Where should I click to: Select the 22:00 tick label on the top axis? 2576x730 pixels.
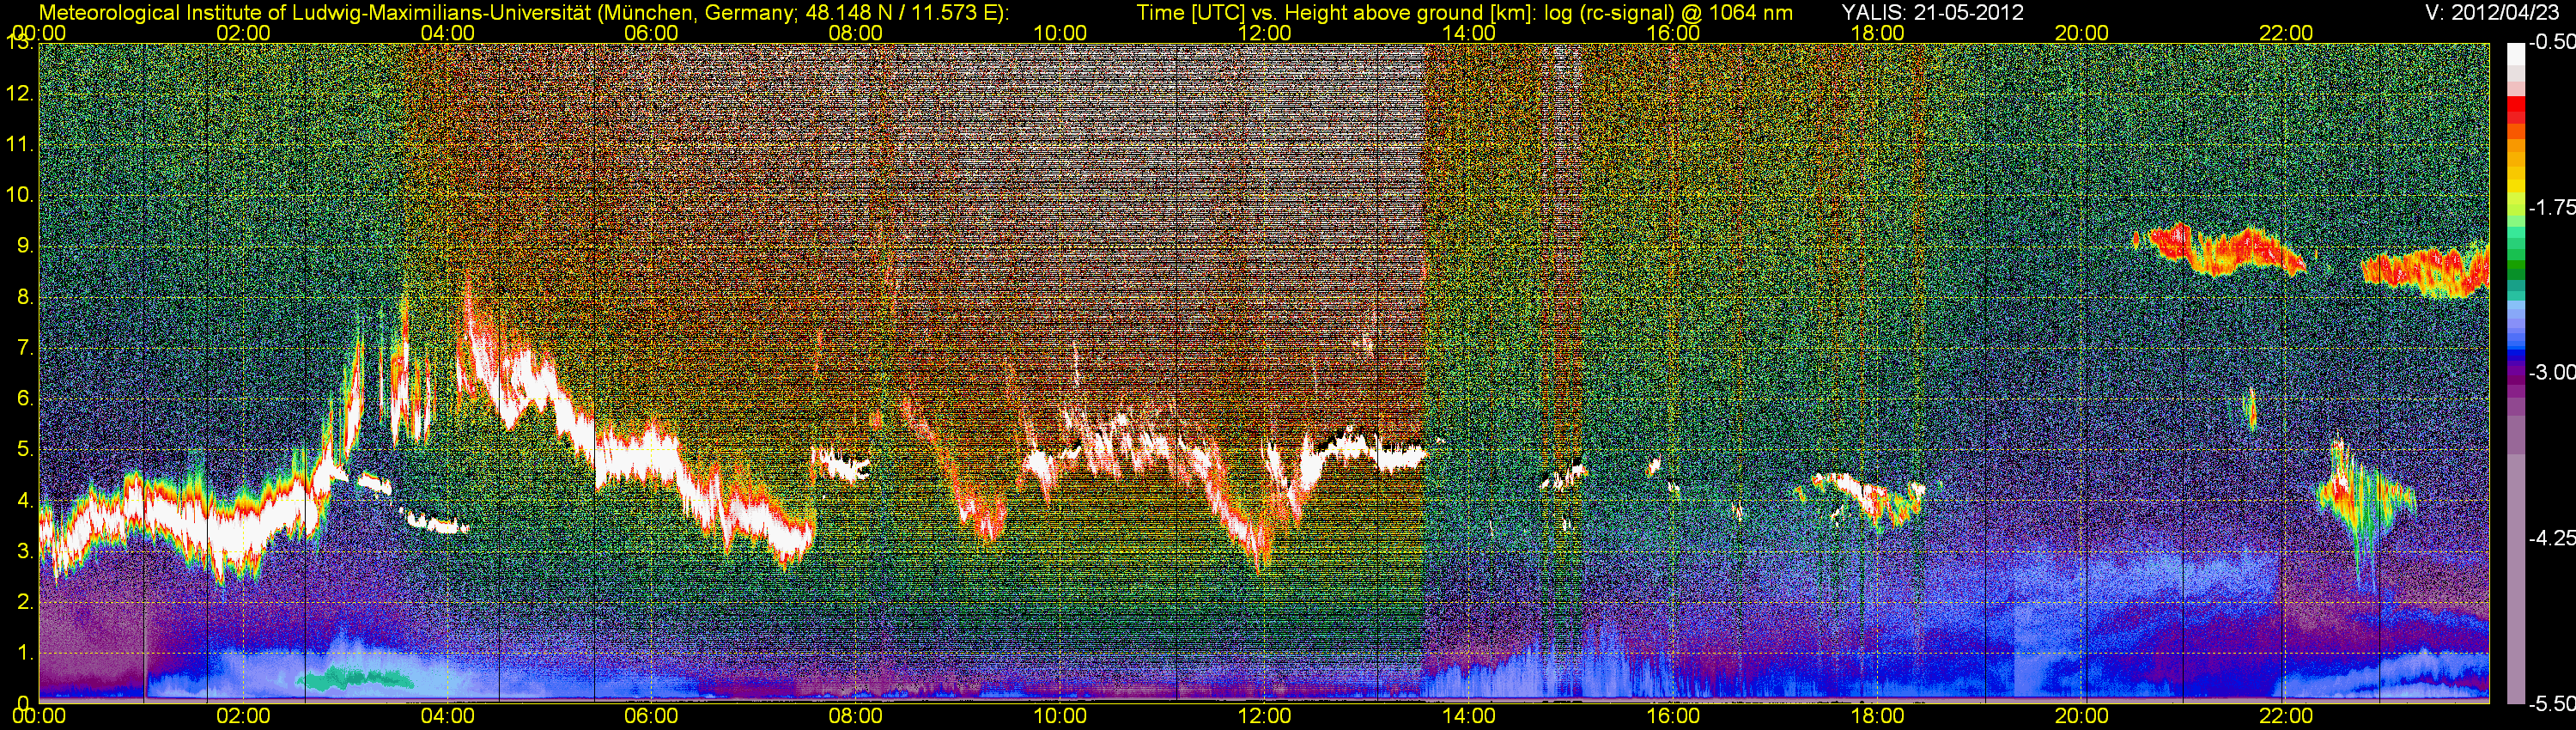click(x=2286, y=33)
